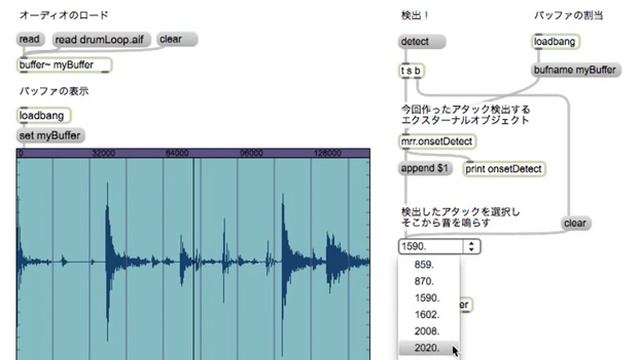Click the comment 'バッファの表示'

point(54,91)
